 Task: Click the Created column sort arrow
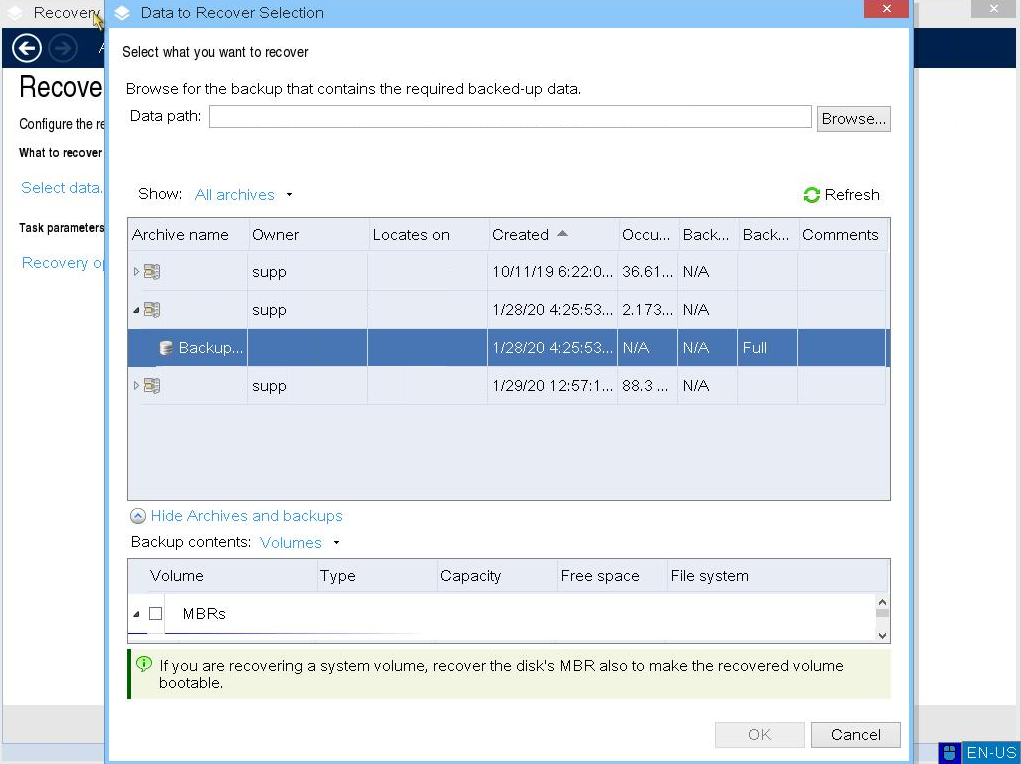(x=563, y=233)
